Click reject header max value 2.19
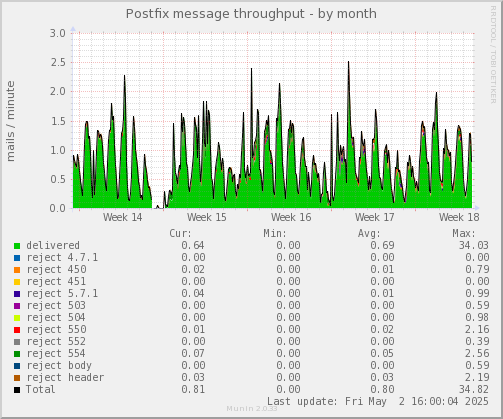 [x=477, y=378]
